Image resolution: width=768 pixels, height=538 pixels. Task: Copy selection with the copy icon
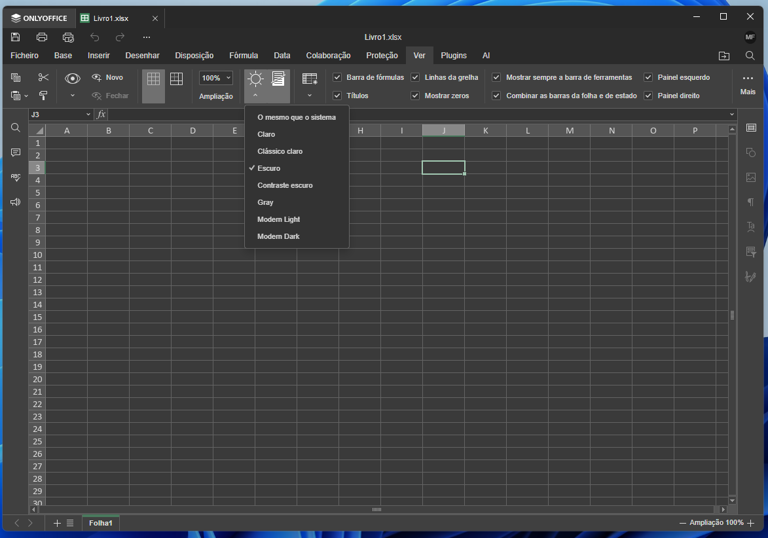coord(16,77)
